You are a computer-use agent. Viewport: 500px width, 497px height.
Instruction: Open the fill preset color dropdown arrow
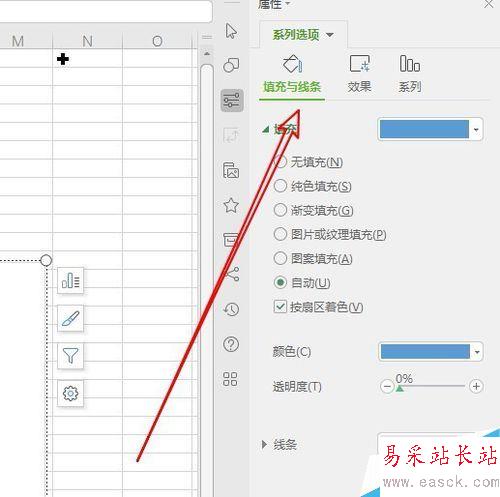tap(476, 129)
